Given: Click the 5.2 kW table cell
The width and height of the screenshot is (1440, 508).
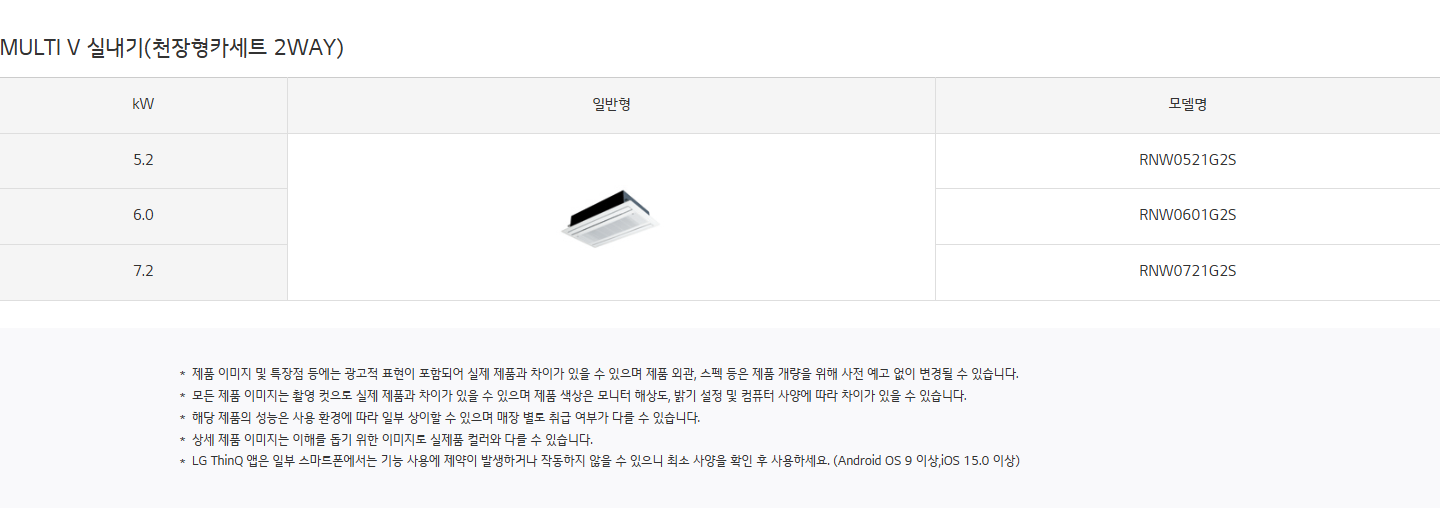Looking at the screenshot, I should (x=143, y=160).
